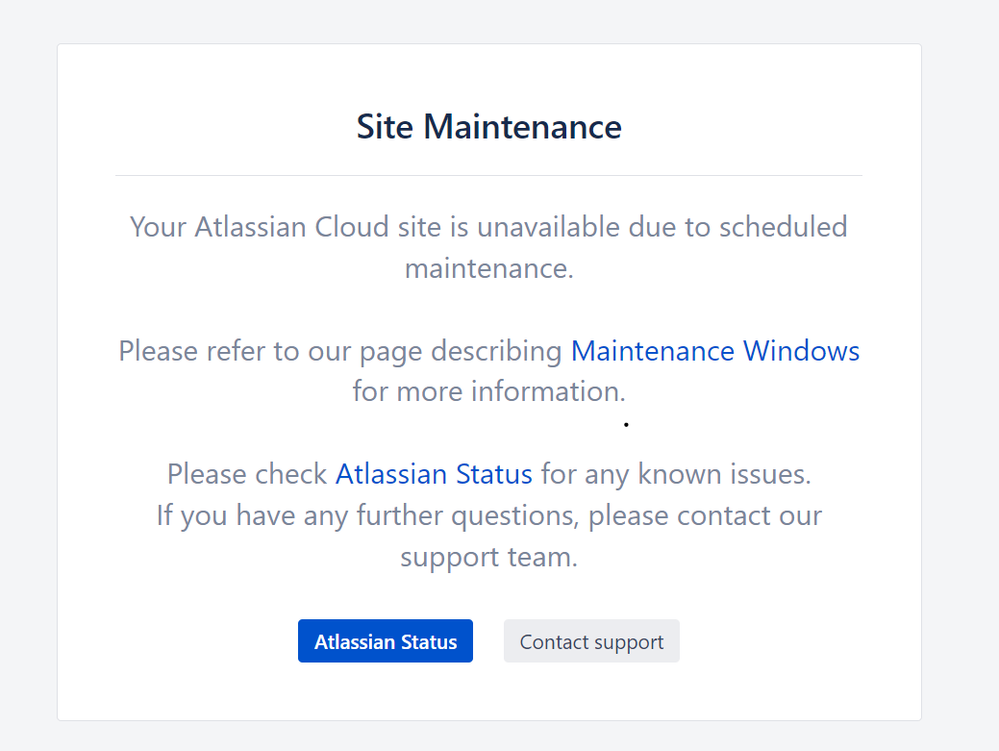
Task: Select the Site Maintenance heading
Action: [489, 126]
